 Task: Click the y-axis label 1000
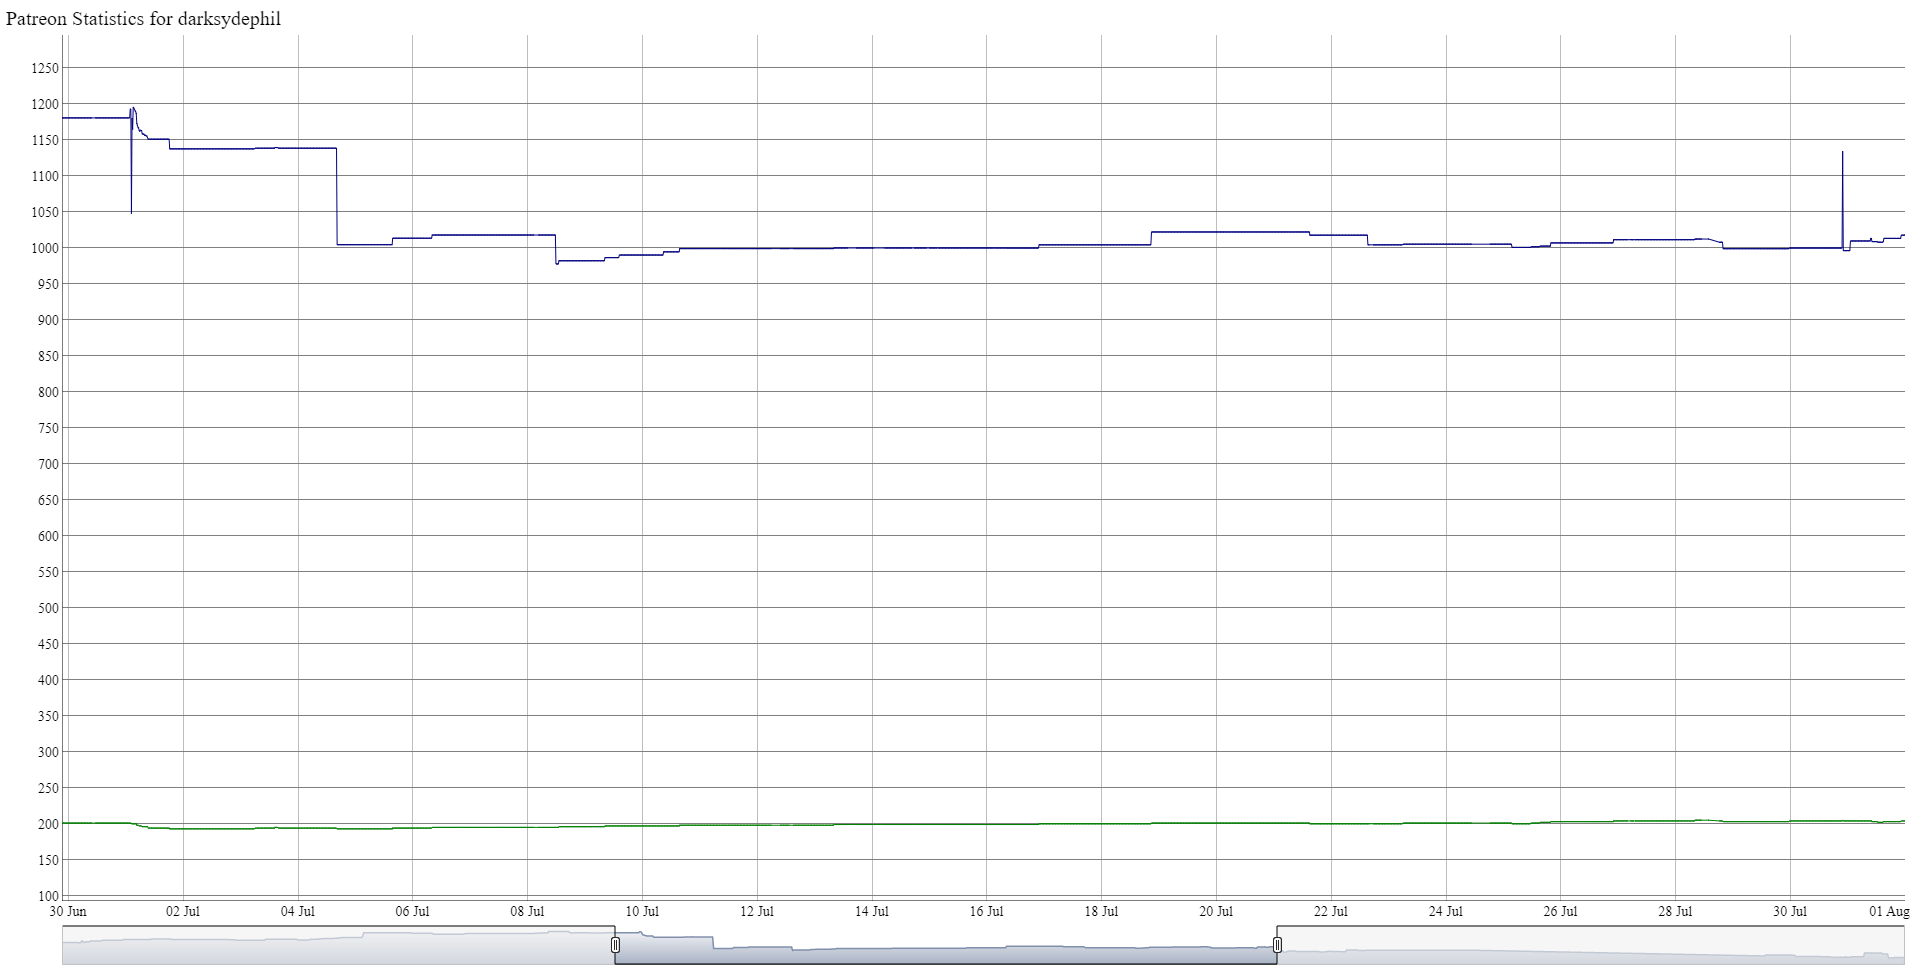[x=45, y=248]
